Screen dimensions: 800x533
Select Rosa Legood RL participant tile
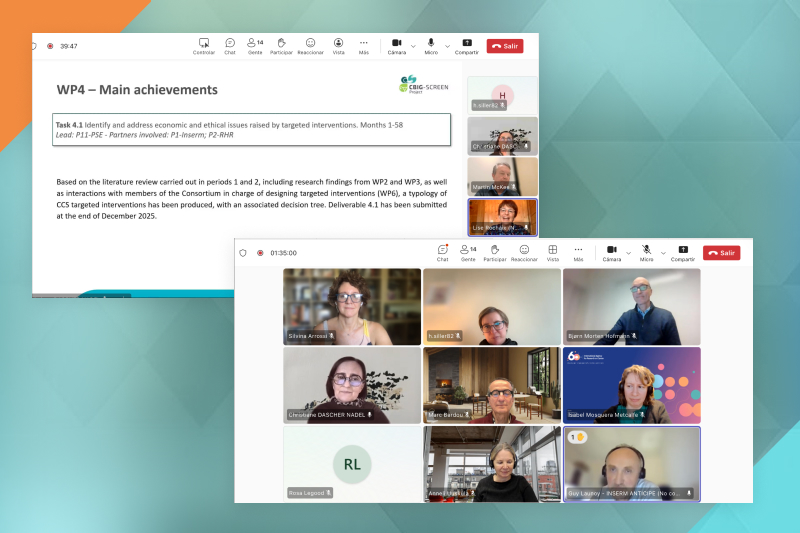(352, 464)
